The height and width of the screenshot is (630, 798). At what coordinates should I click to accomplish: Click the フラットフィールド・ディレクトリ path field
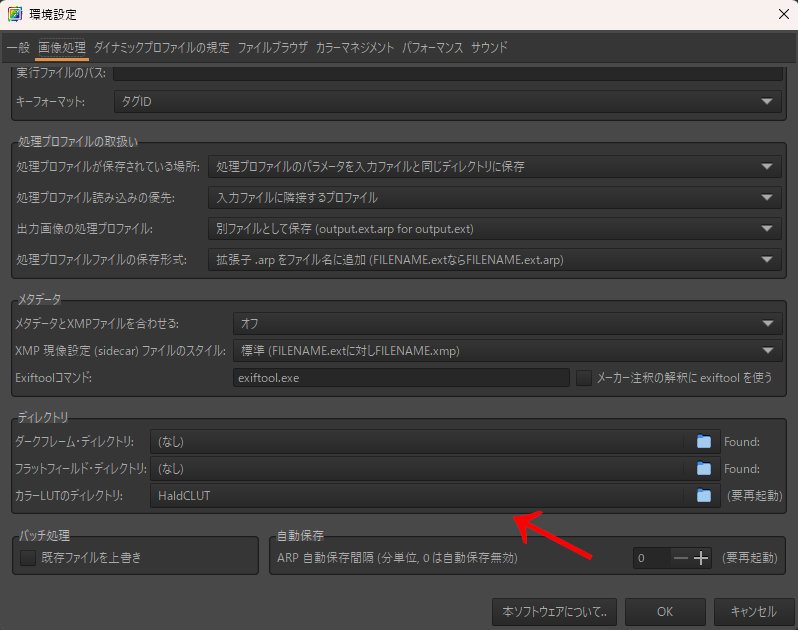(417, 468)
